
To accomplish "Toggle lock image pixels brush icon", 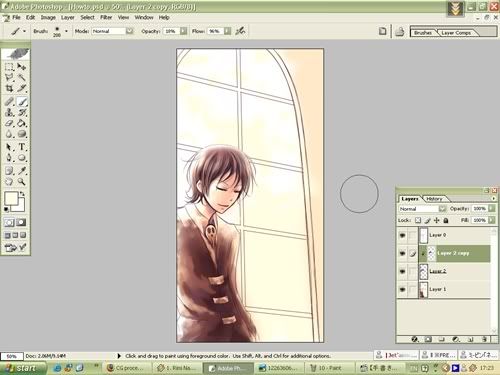I will (428, 220).
